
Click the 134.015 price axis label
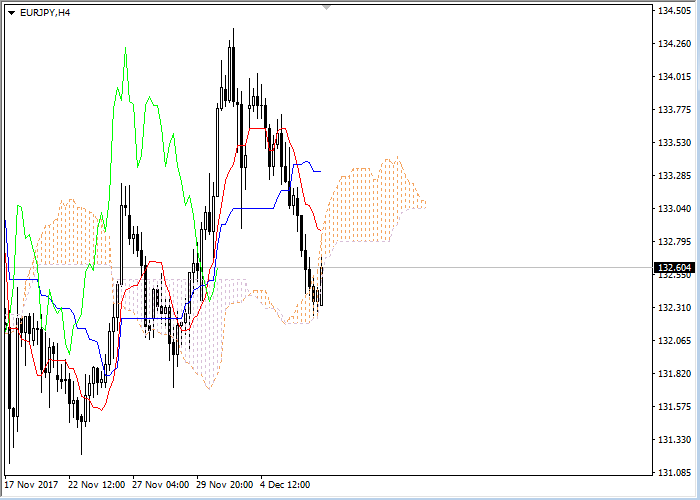[675, 77]
